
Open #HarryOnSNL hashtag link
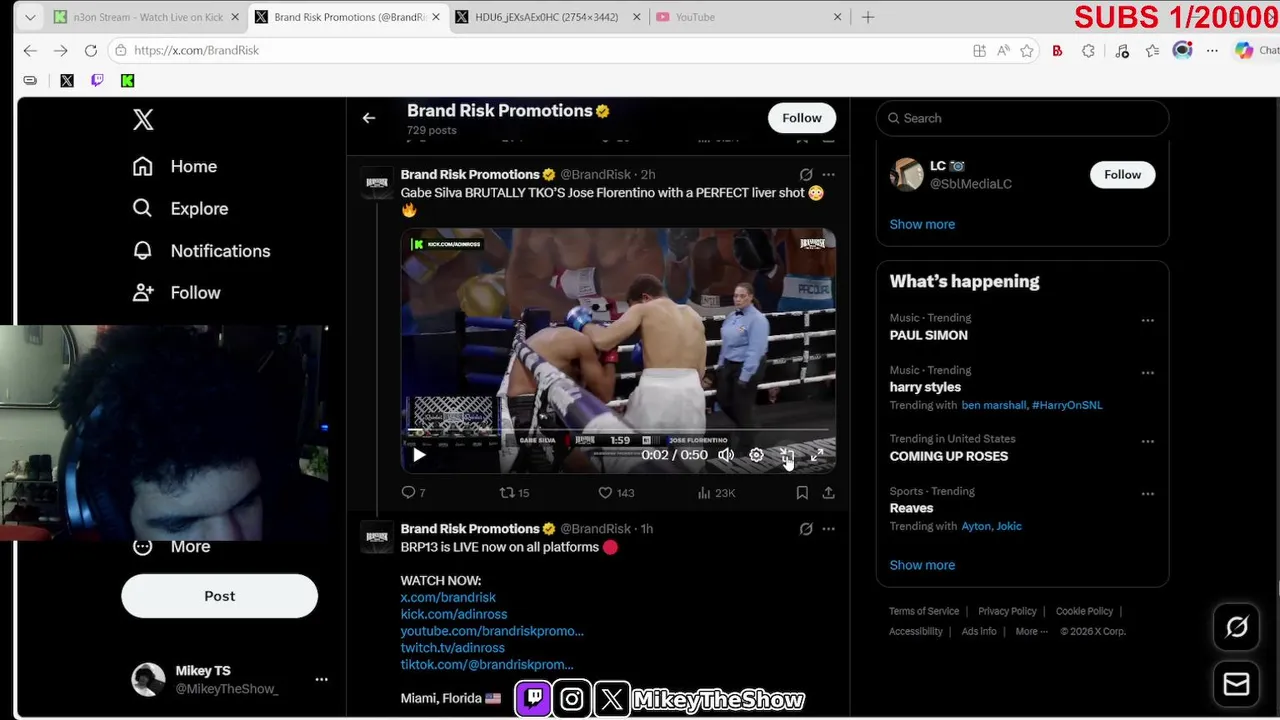tap(1067, 405)
